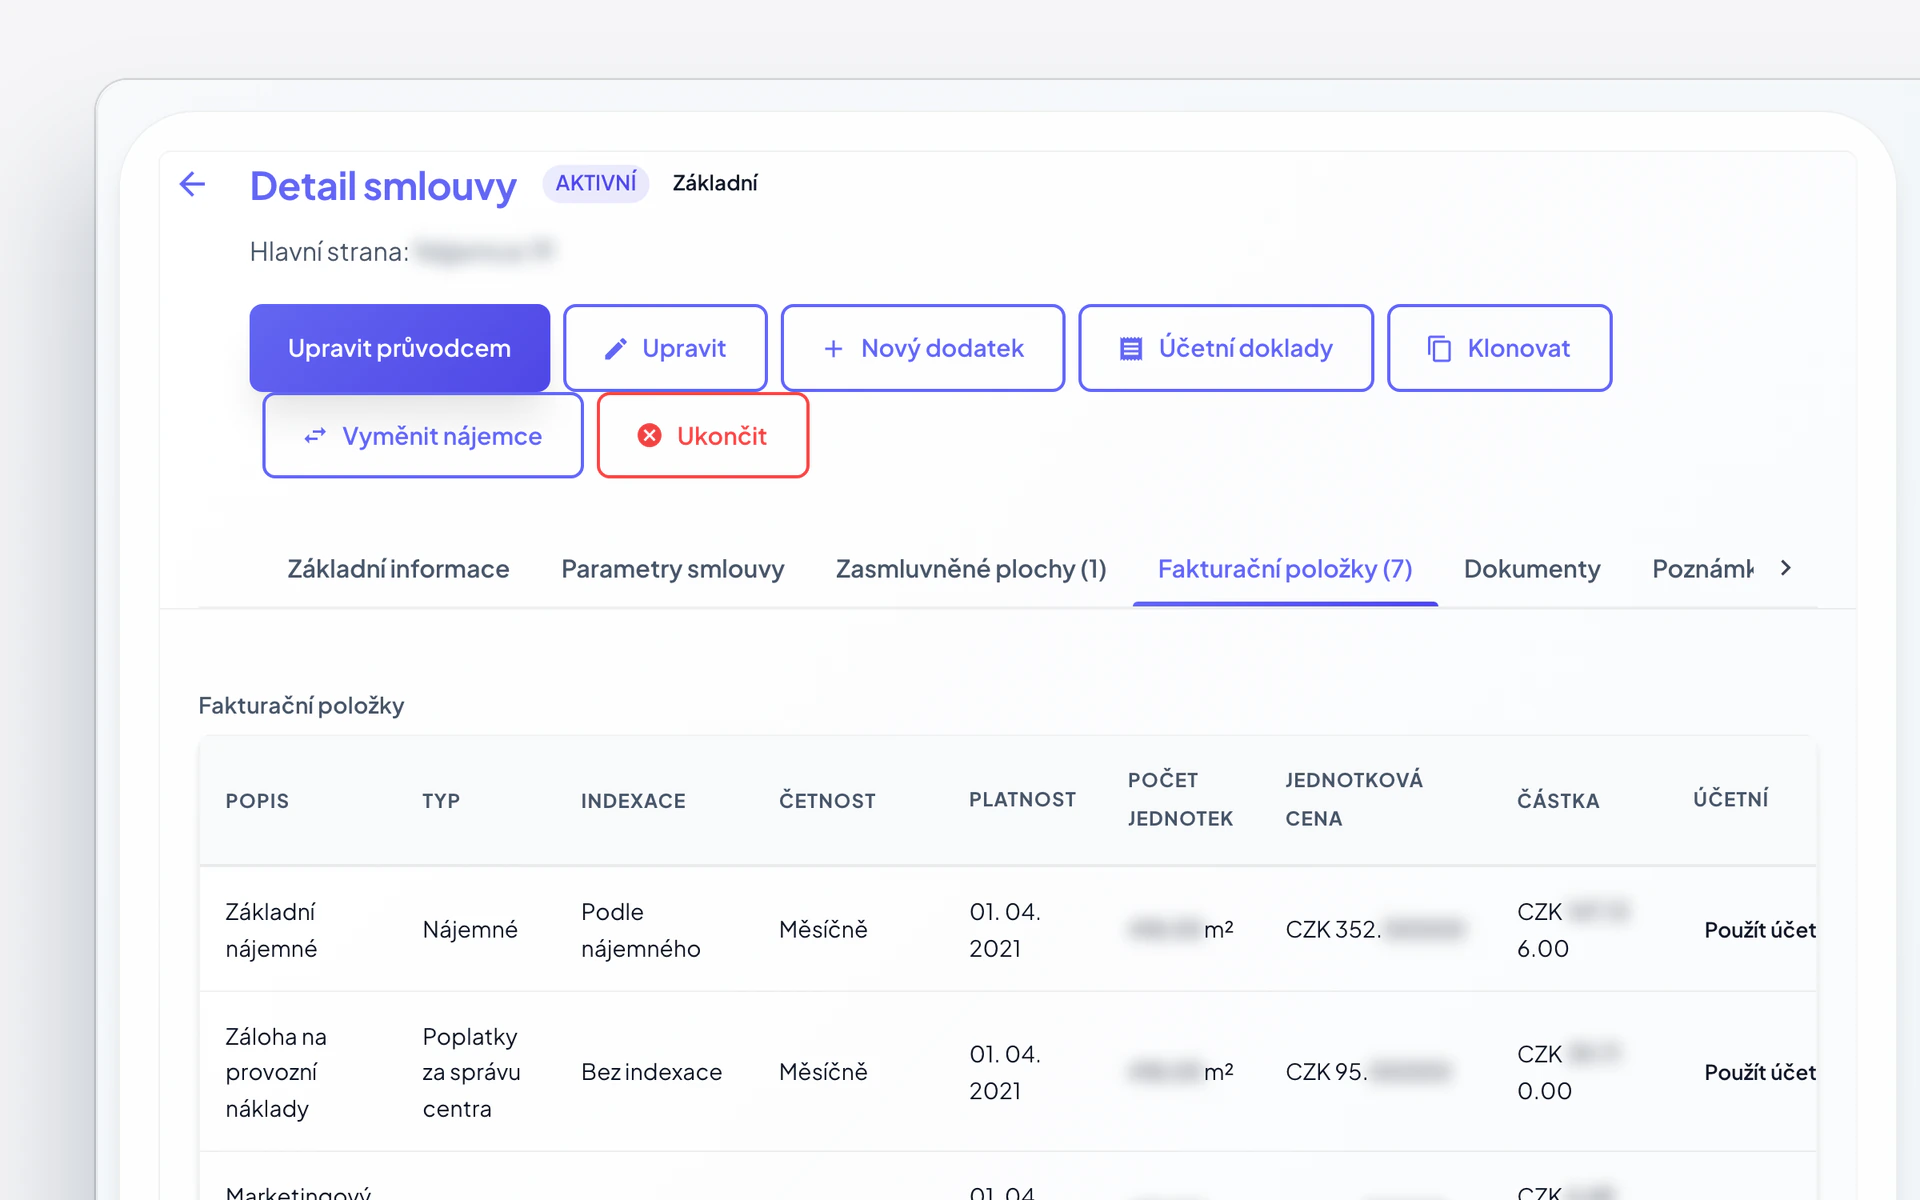Click Použít účet in Záloha na provozní row

click(1760, 1072)
